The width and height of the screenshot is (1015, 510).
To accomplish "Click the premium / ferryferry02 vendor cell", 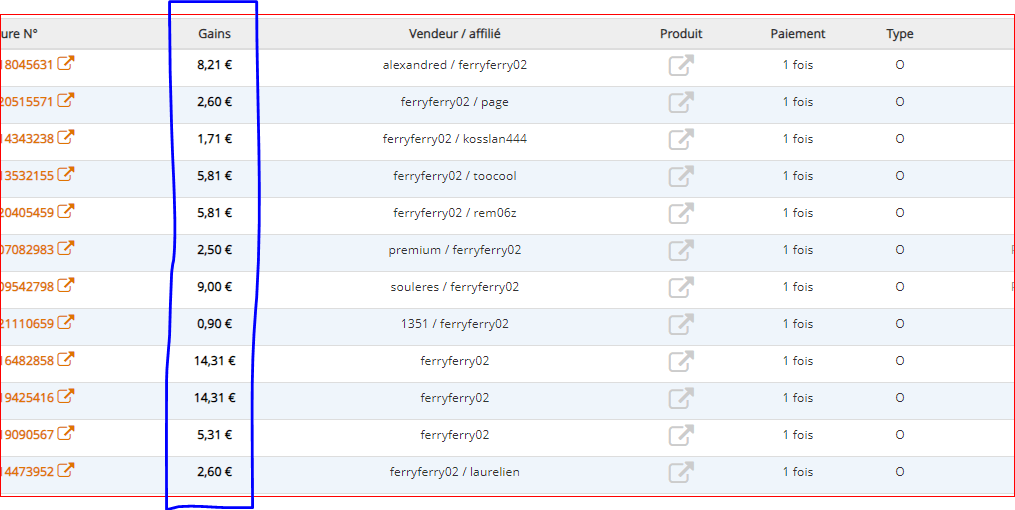I will click(454, 250).
